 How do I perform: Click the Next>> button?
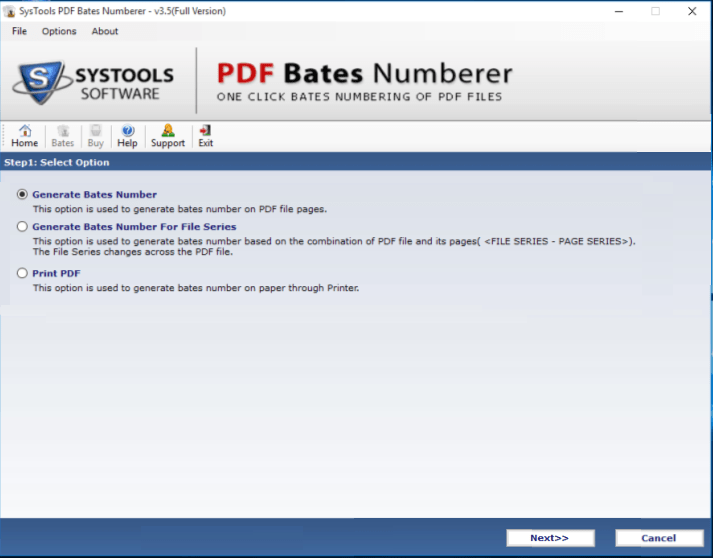pyautogui.click(x=550, y=538)
